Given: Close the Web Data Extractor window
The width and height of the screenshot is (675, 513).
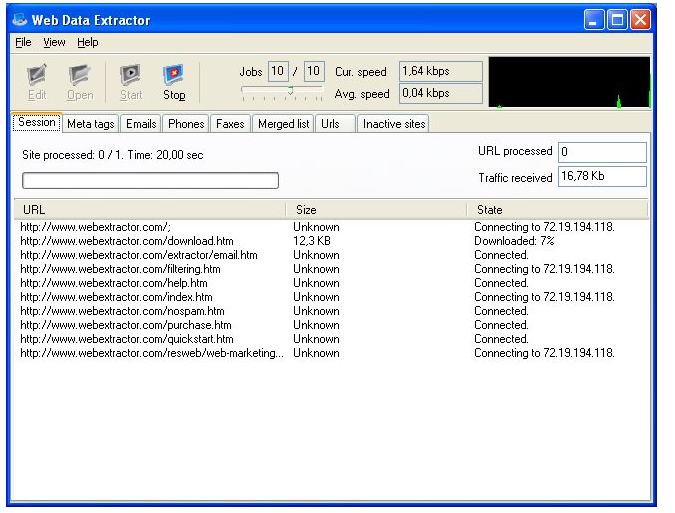Looking at the screenshot, I should [x=641, y=20].
